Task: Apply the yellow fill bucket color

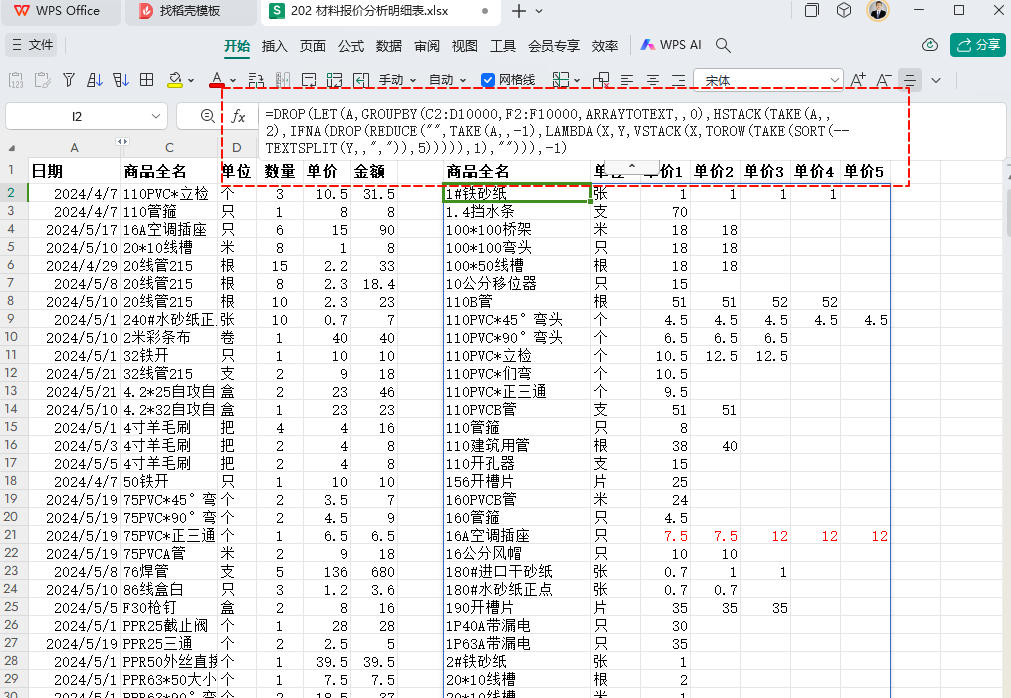Action: [x=175, y=80]
